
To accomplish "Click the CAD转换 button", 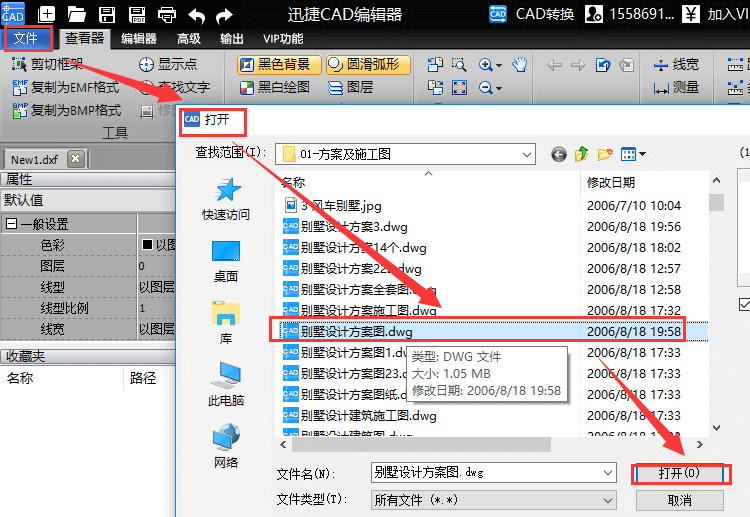I will point(531,14).
